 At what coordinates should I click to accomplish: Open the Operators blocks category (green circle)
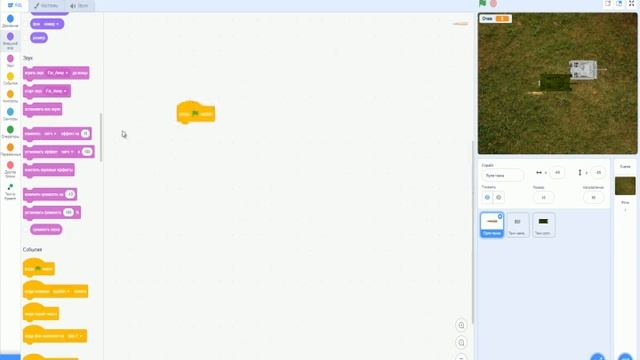(x=10, y=132)
